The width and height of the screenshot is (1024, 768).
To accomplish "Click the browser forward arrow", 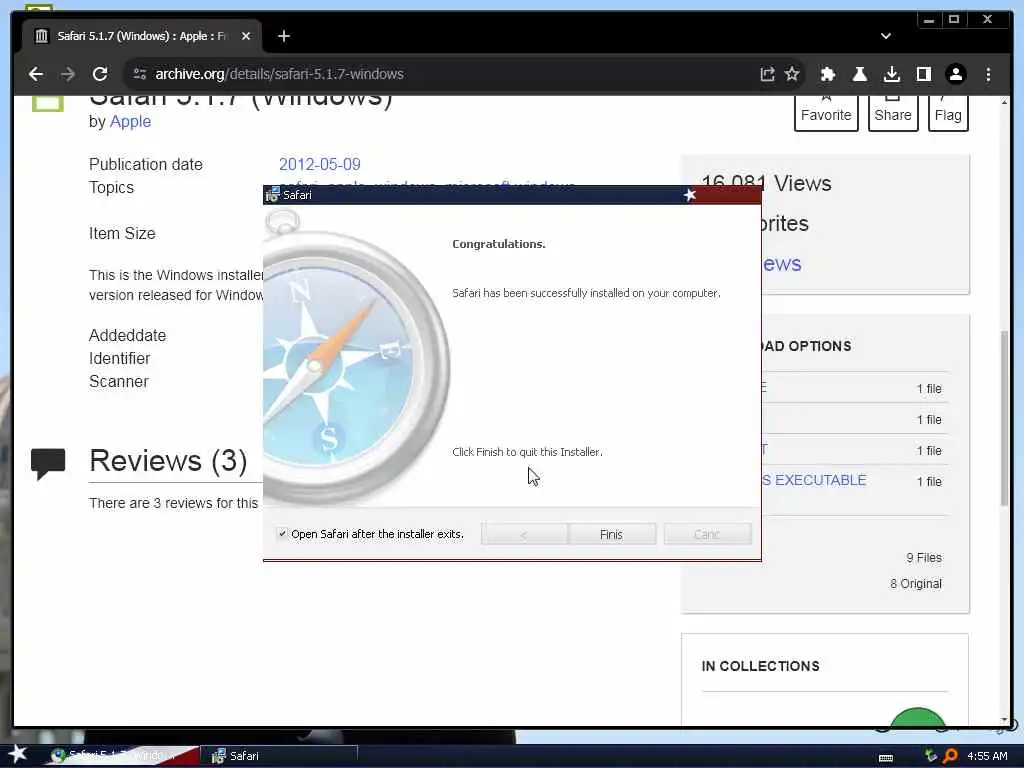I will pyautogui.click(x=68, y=74).
